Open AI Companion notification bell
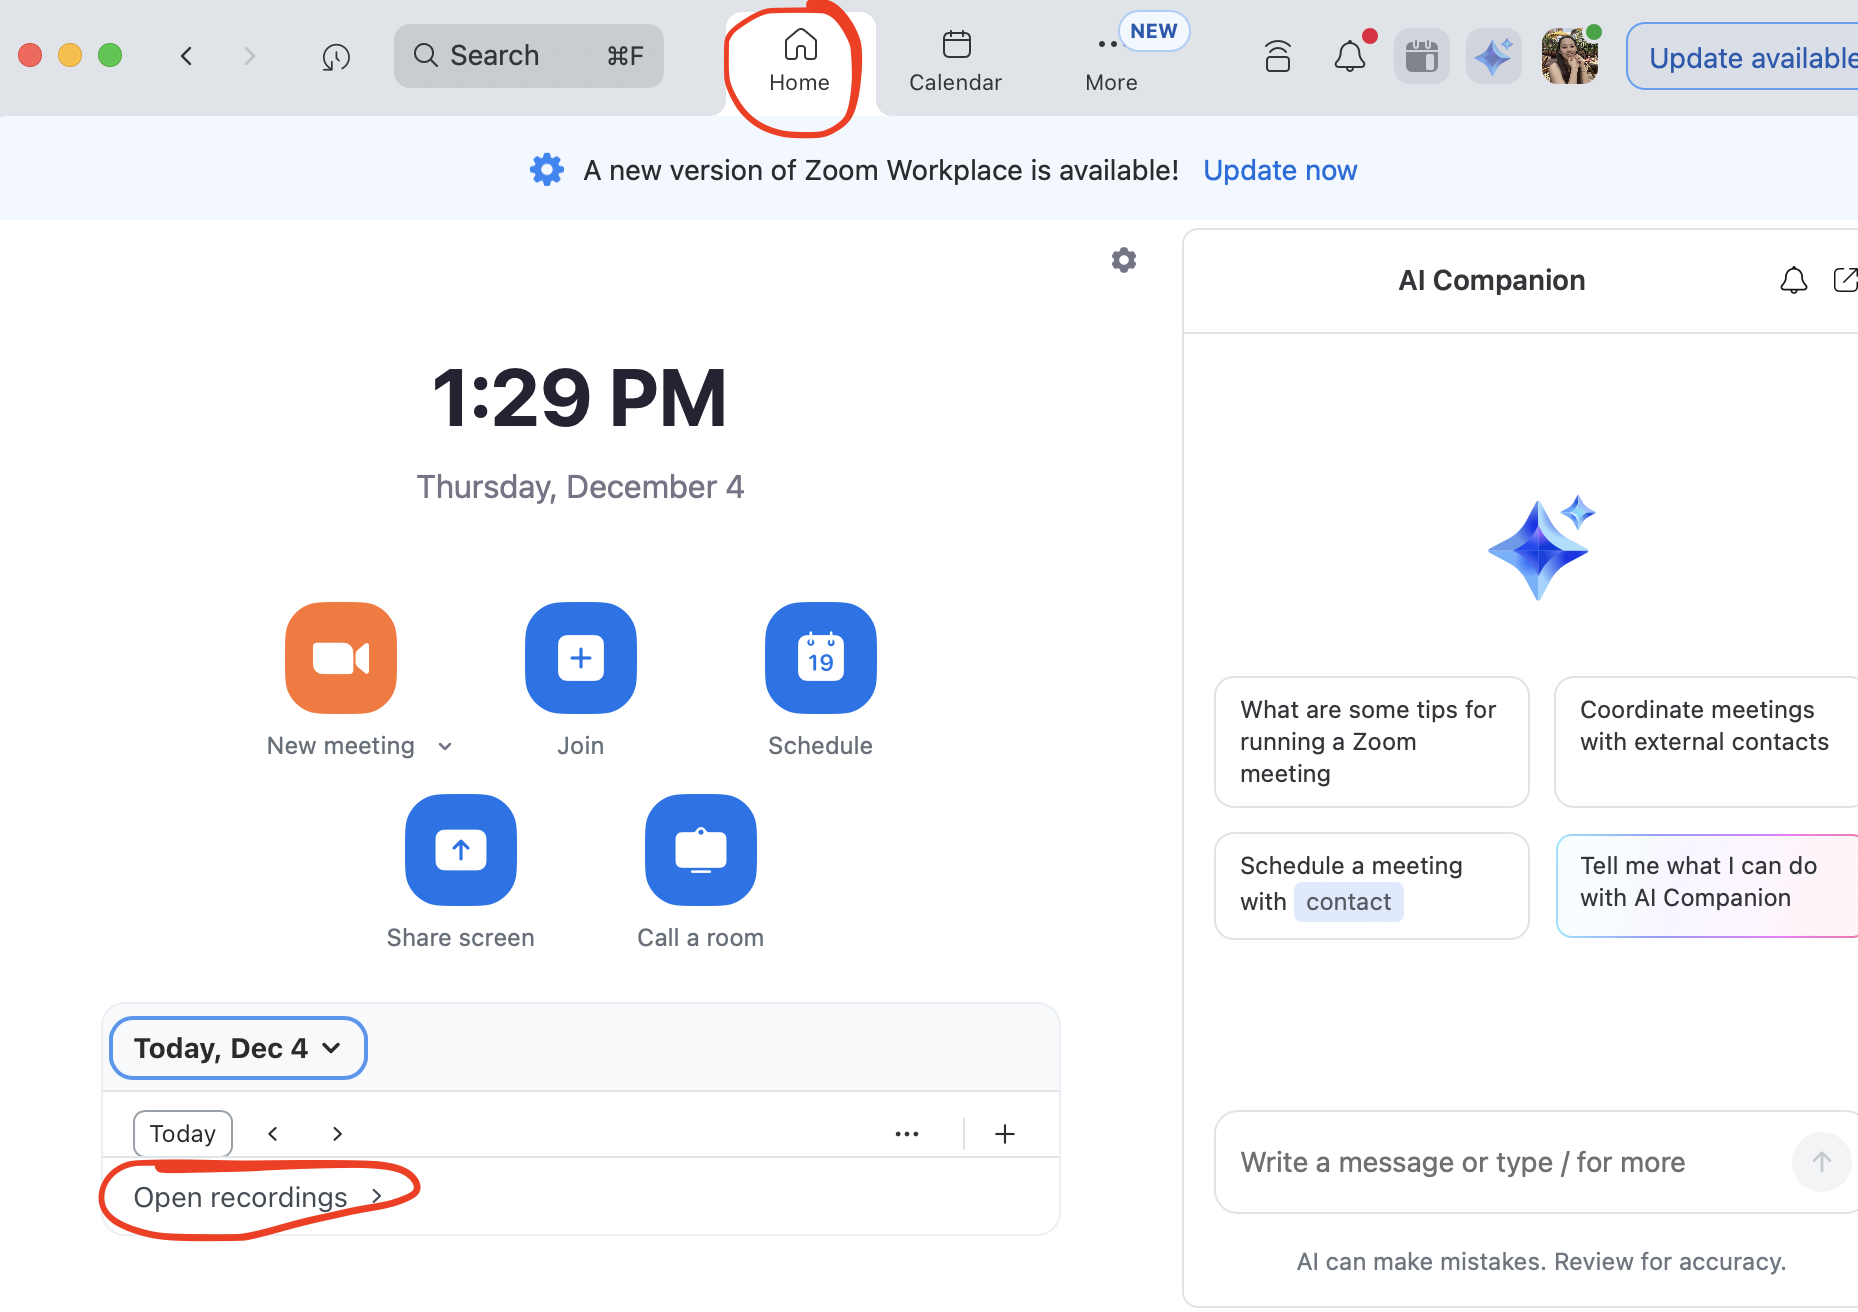Image resolution: width=1858 pixels, height=1312 pixels. point(1794,280)
